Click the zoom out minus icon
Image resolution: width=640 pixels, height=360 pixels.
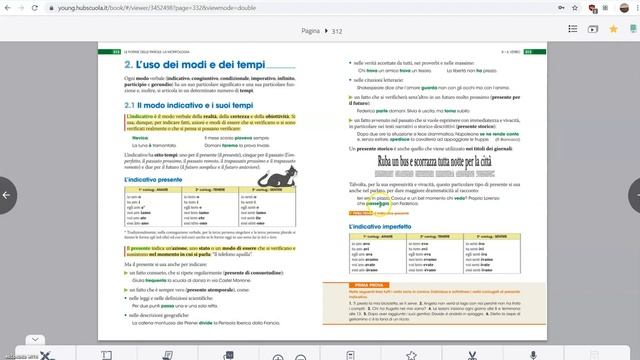pyautogui.click(x=301, y=357)
